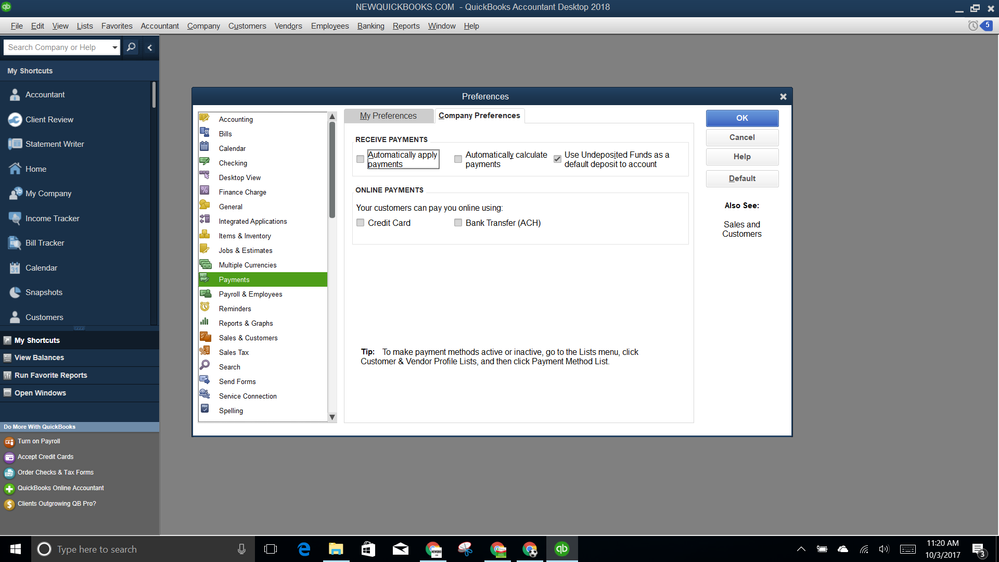Select Company Preferences tab
Image resolution: width=999 pixels, height=562 pixels.
(x=479, y=115)
